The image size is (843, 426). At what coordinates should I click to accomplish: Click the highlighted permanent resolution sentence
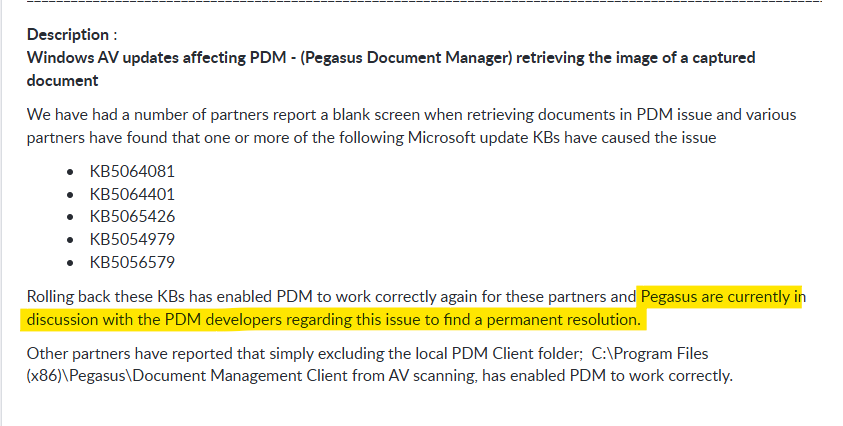pos(333,320)
